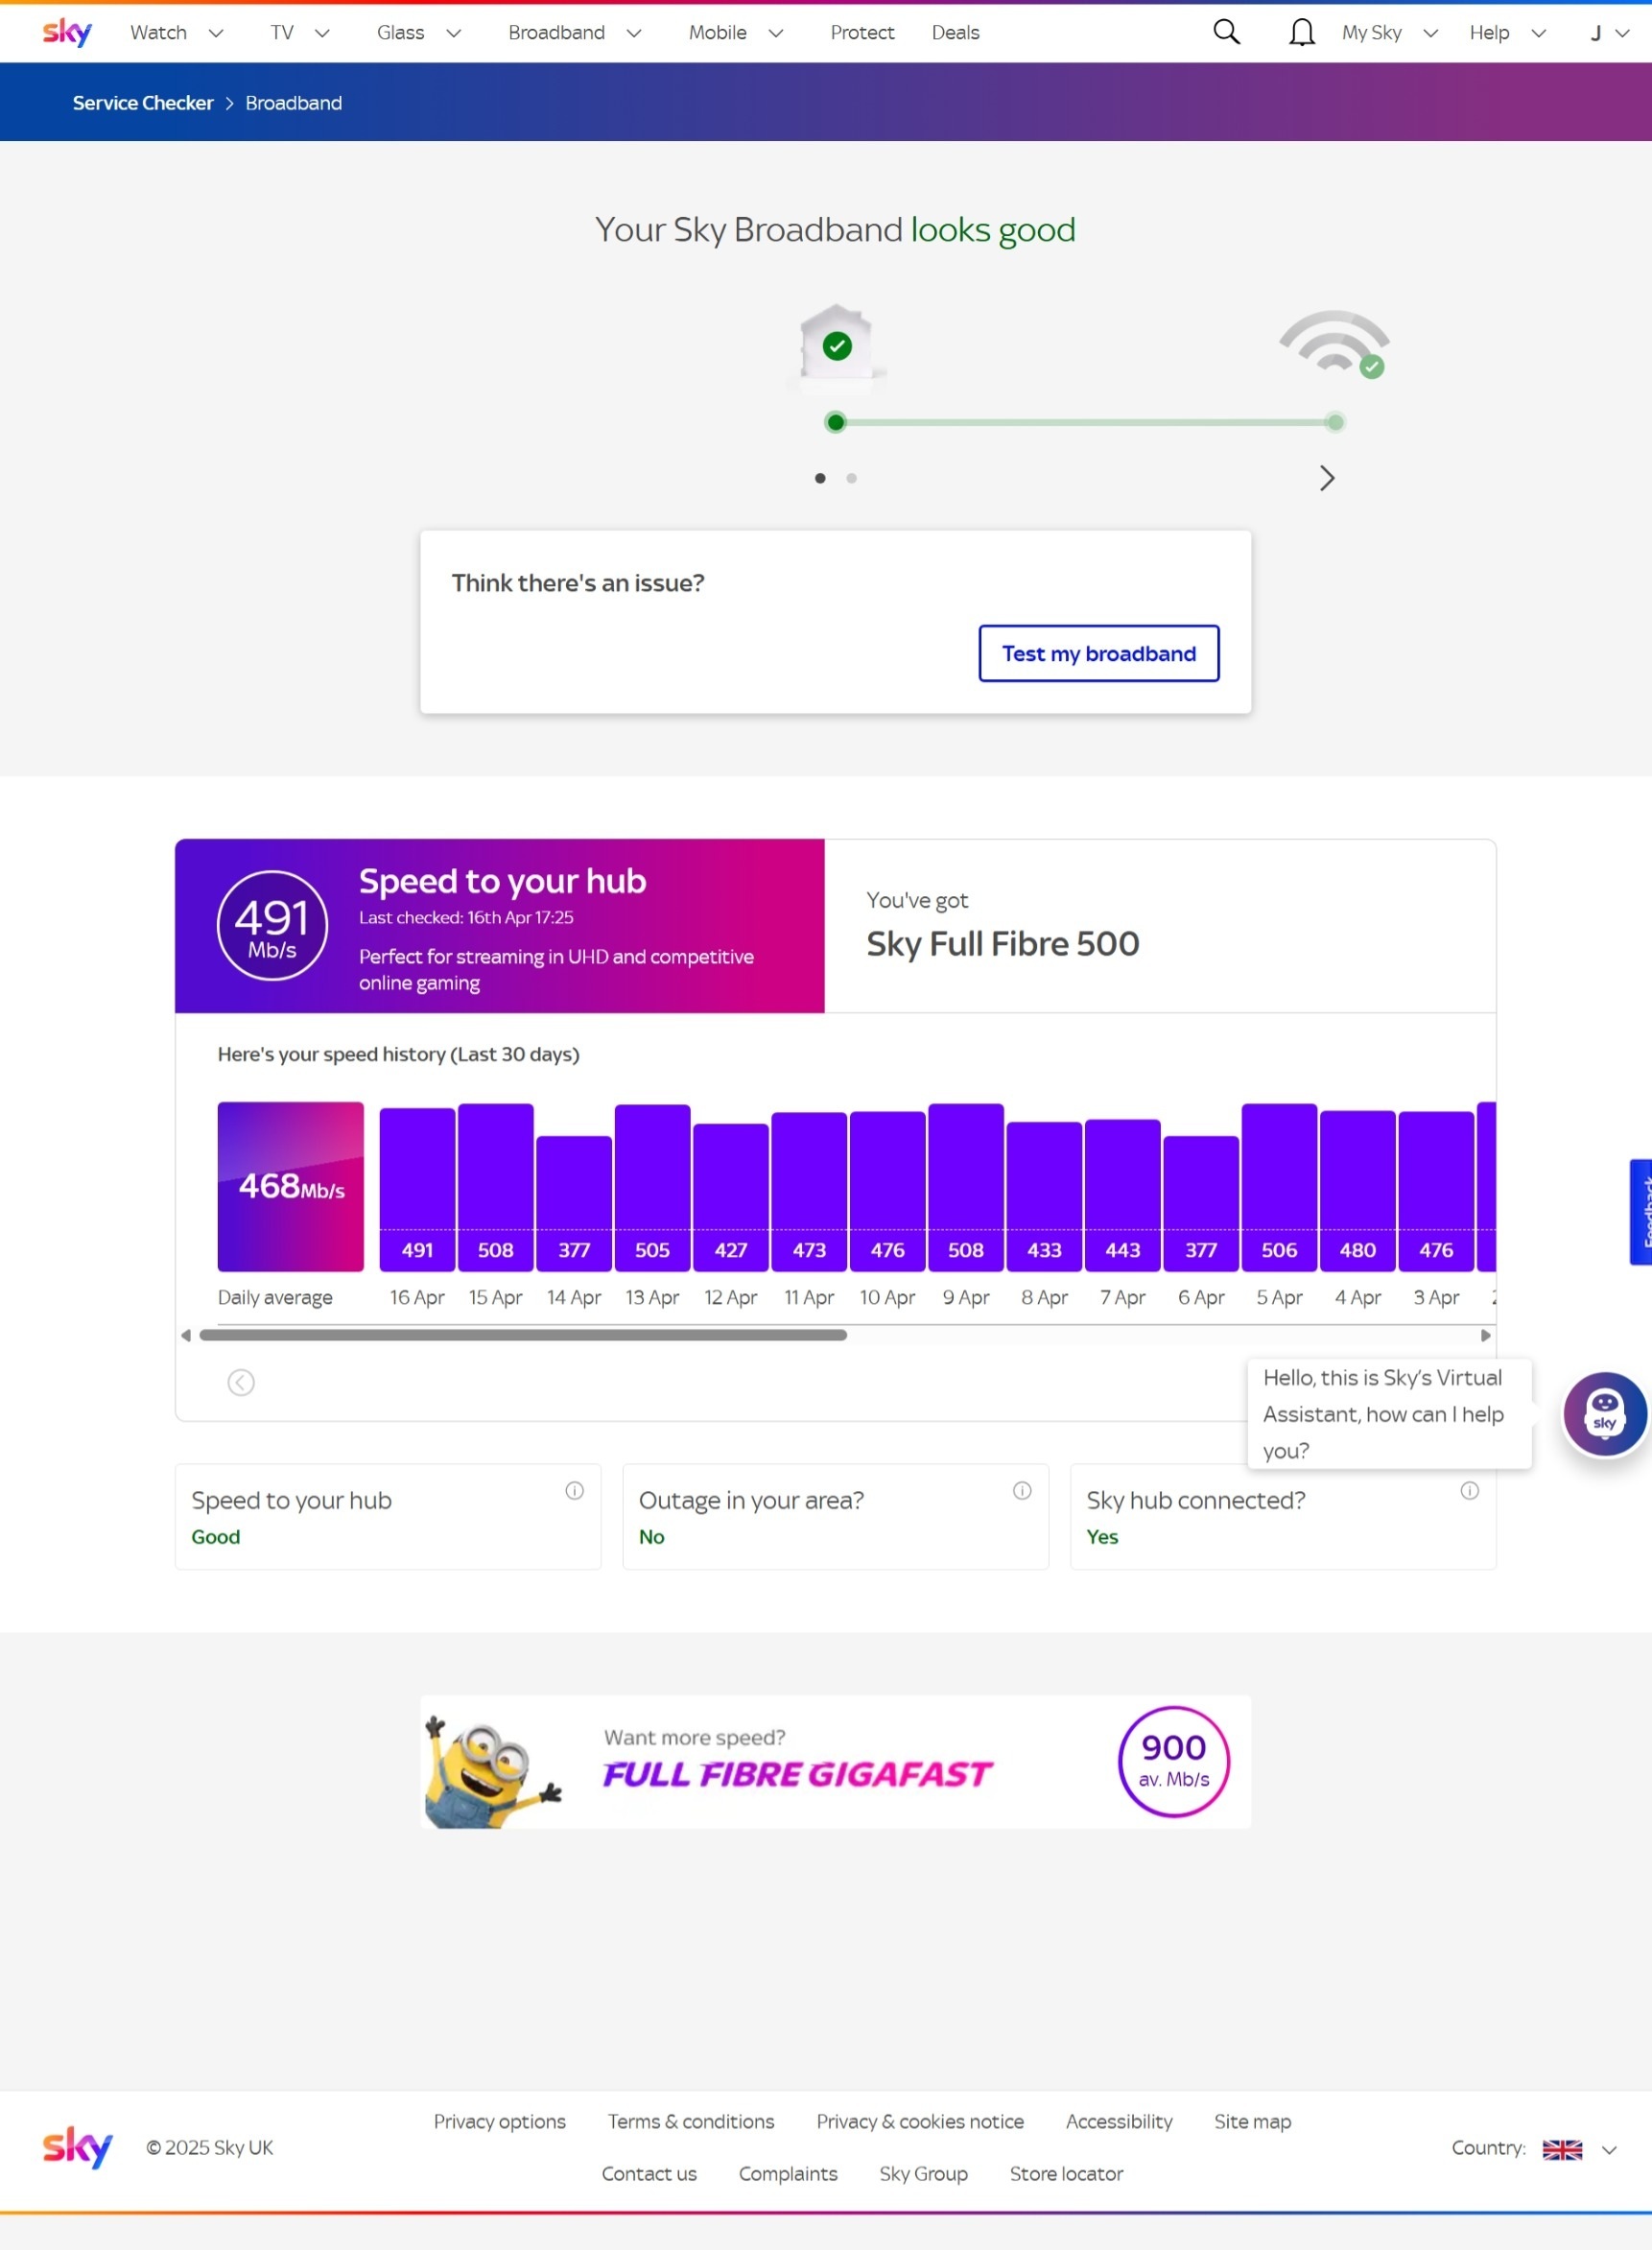Click next arrow on status carousel
Image resolution: width=1652 pixels, height=2250 pixels.
coord(1326,478)
